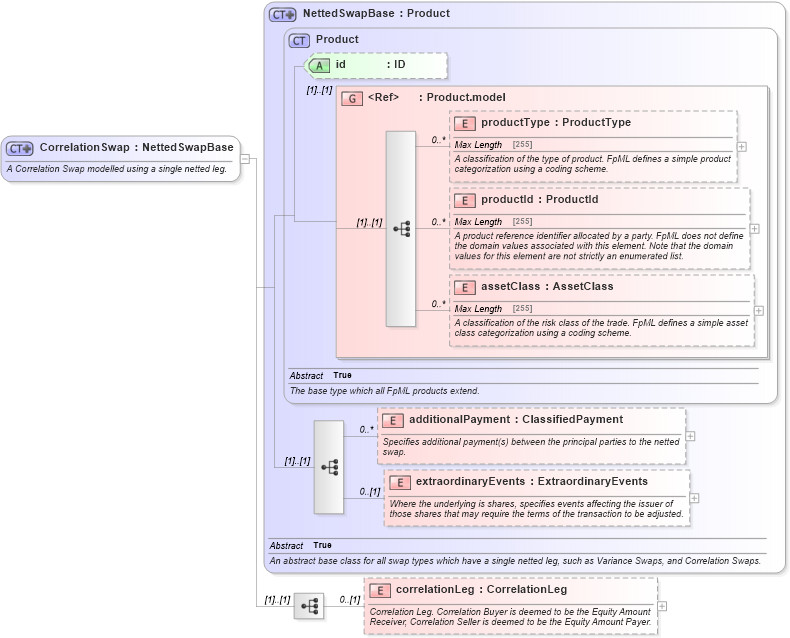
Task: Expand the extraordinaryEvents element
Action: point(694,498)
